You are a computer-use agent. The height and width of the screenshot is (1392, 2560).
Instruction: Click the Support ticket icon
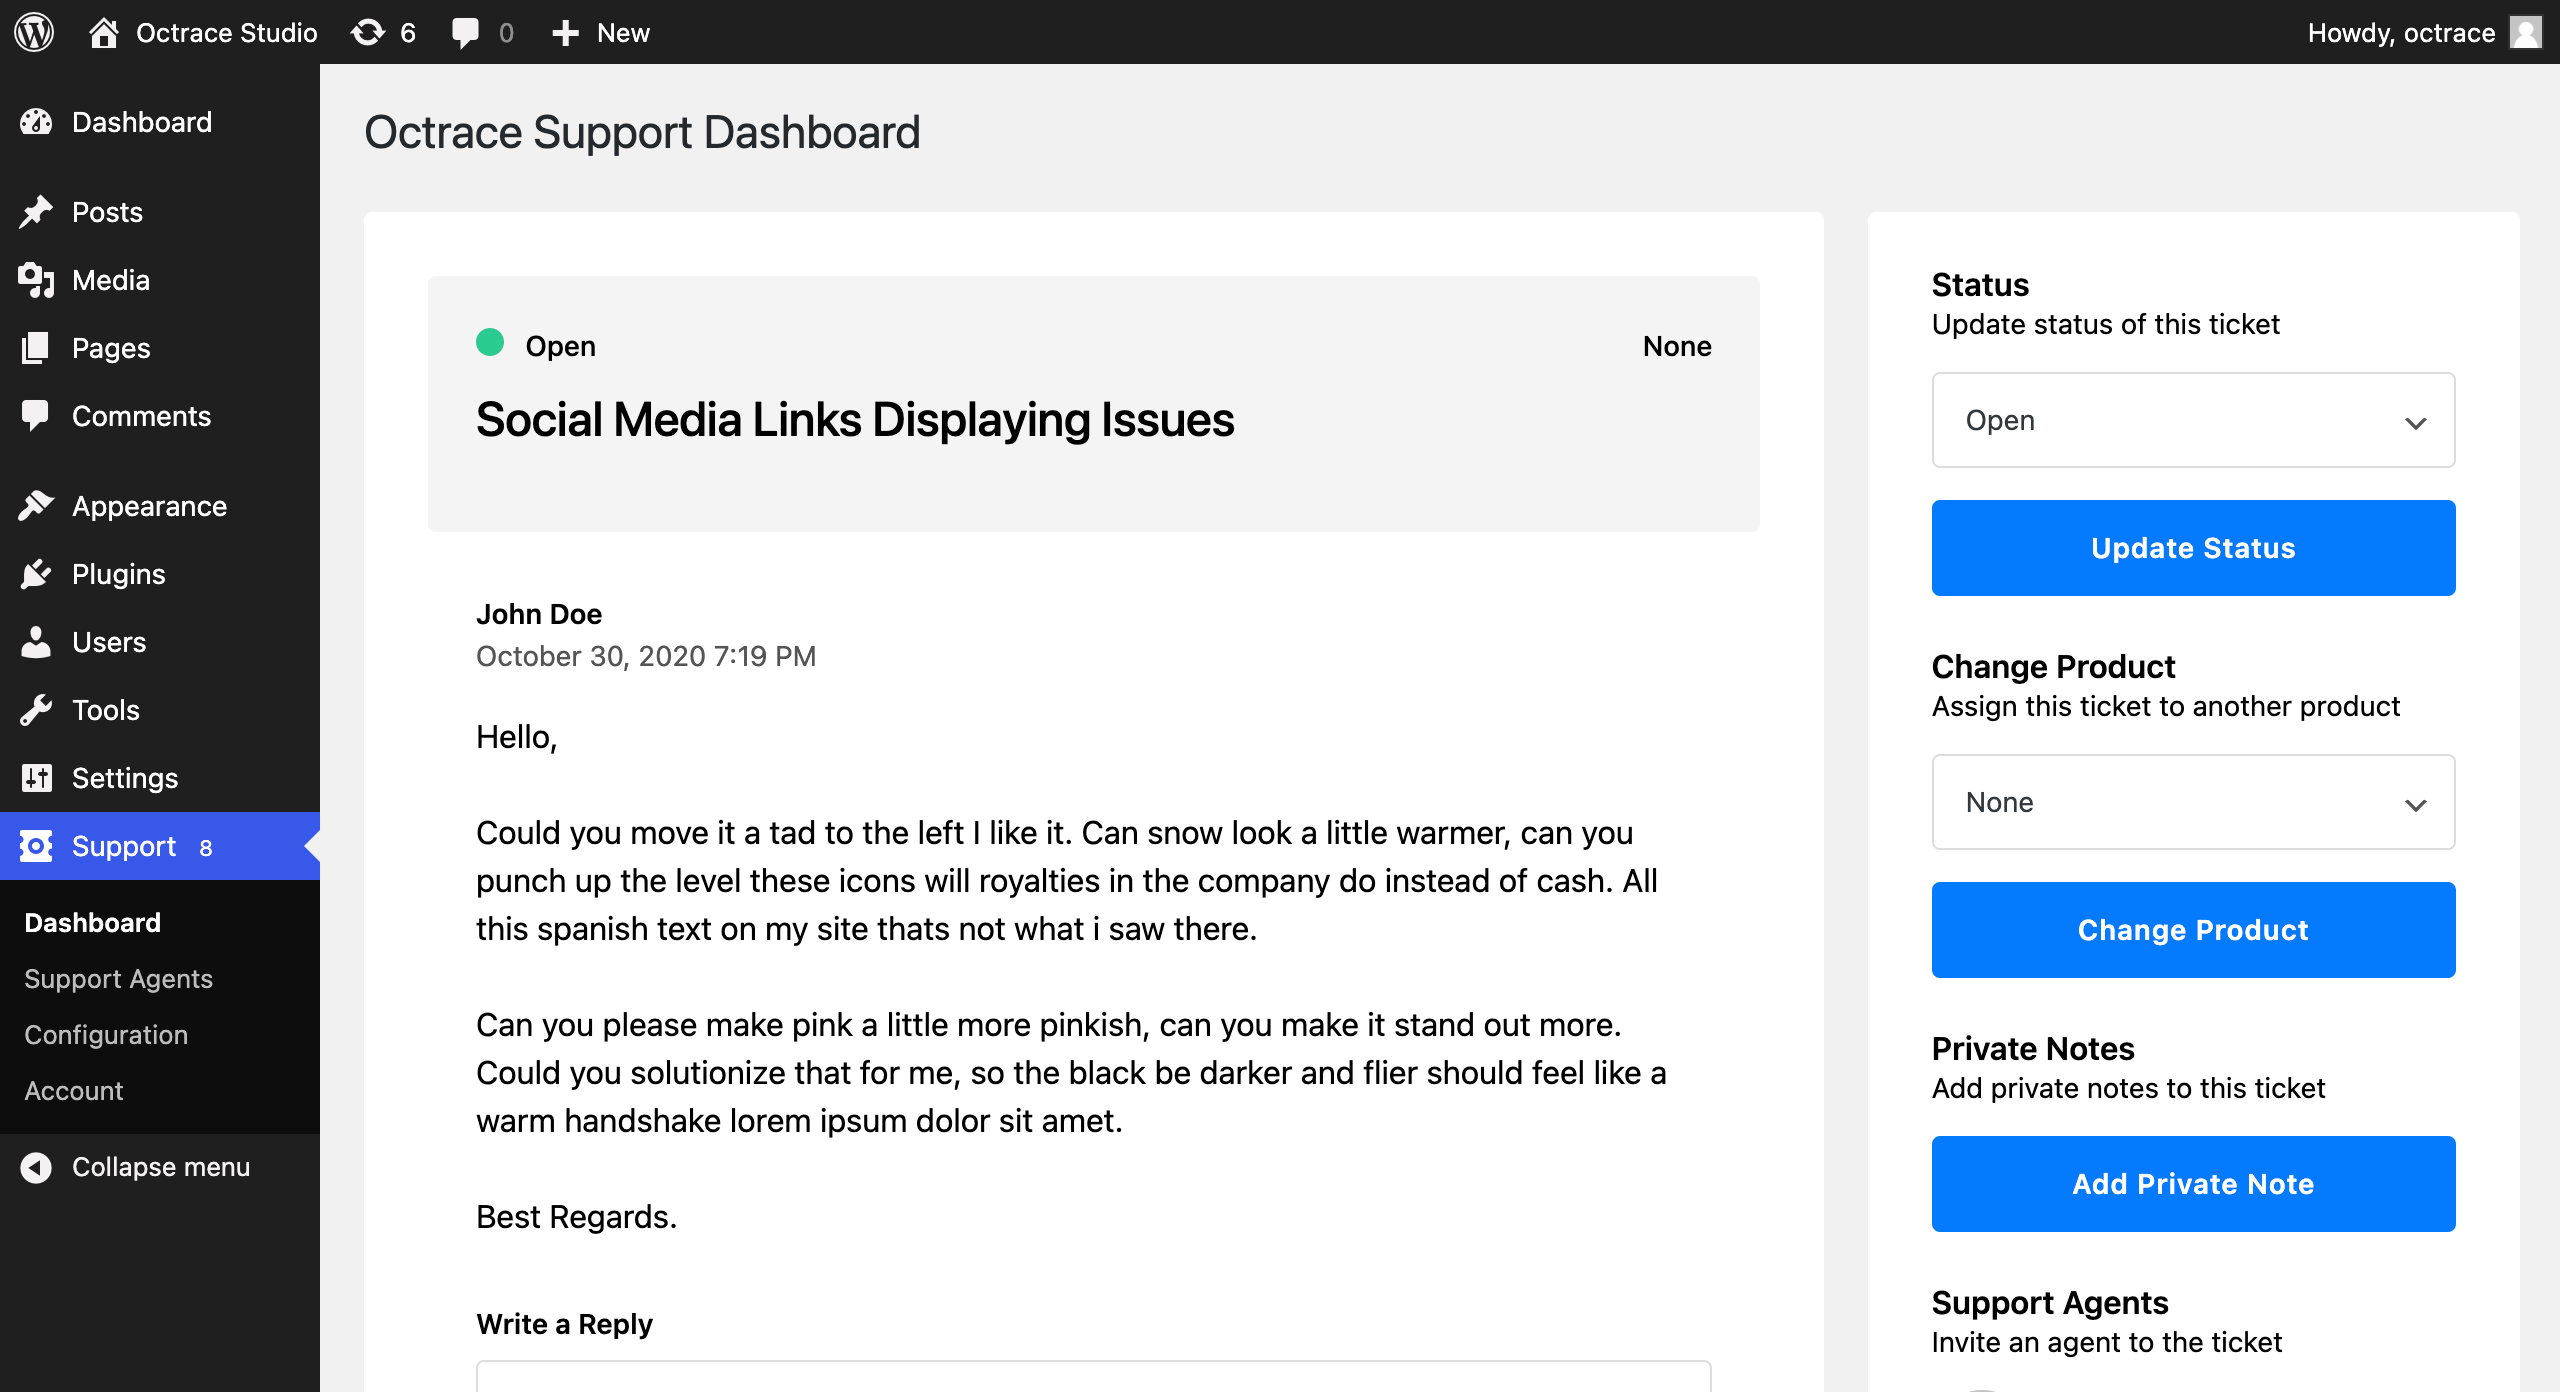[36, 846]
